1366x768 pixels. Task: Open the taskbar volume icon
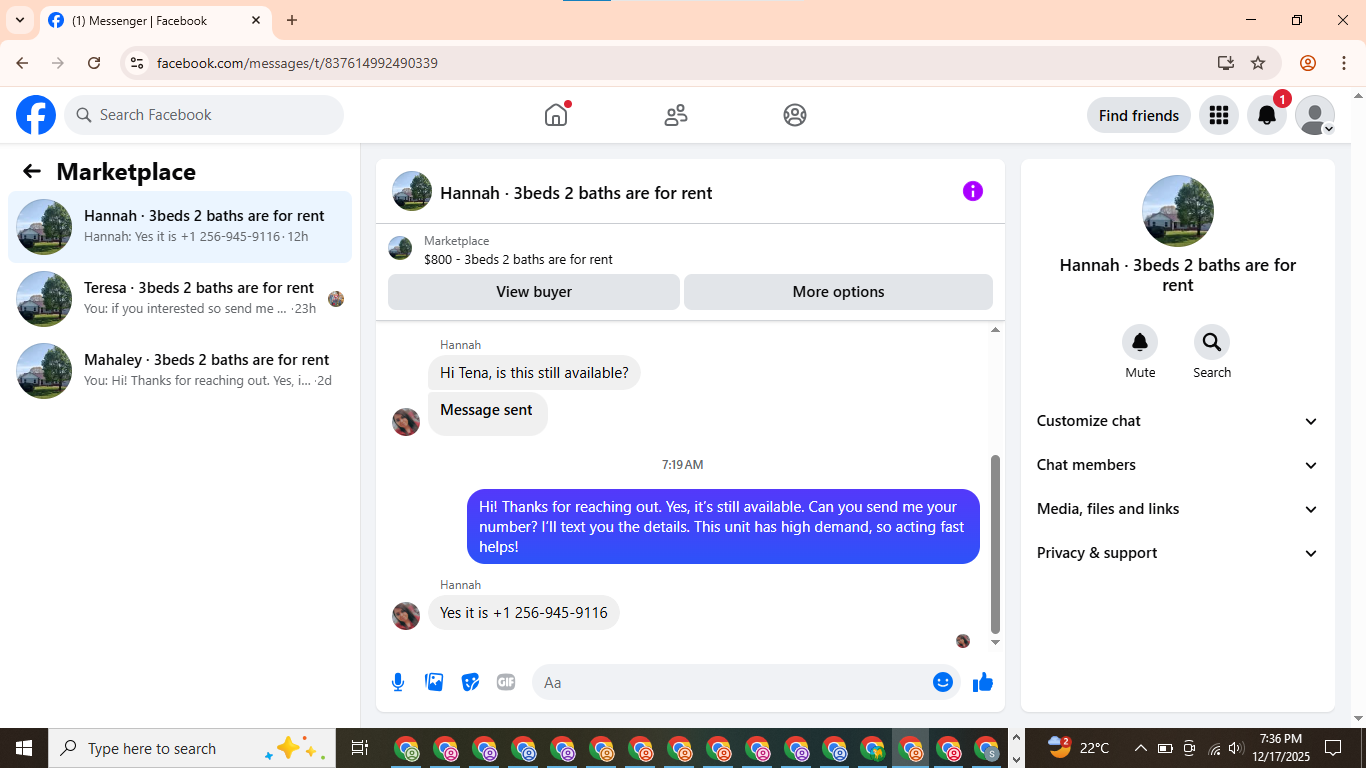click(x=1236, y=748)
